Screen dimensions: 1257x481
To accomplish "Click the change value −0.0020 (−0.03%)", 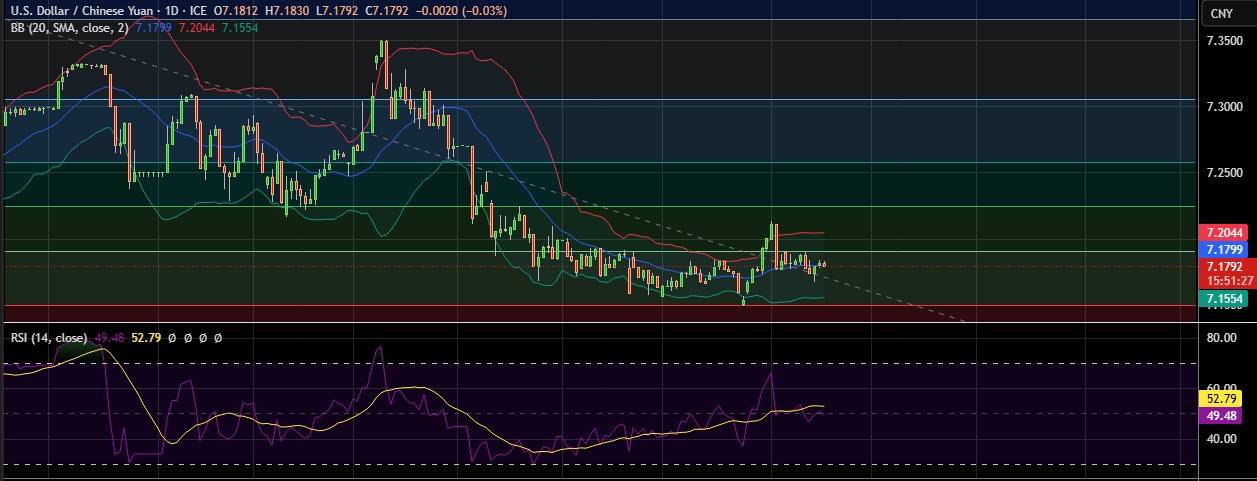I will tap(463, 11).
